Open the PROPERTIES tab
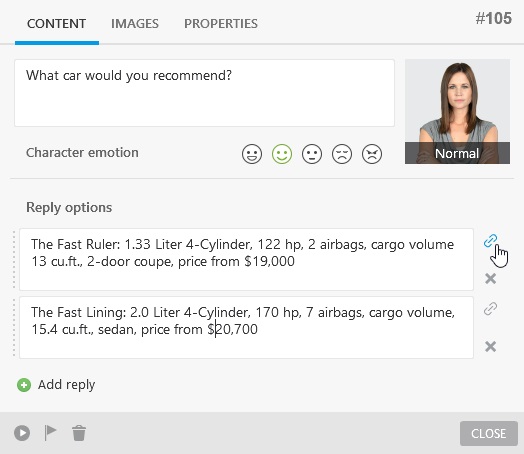The image size is (524, 454). click(x=221, y=24)
